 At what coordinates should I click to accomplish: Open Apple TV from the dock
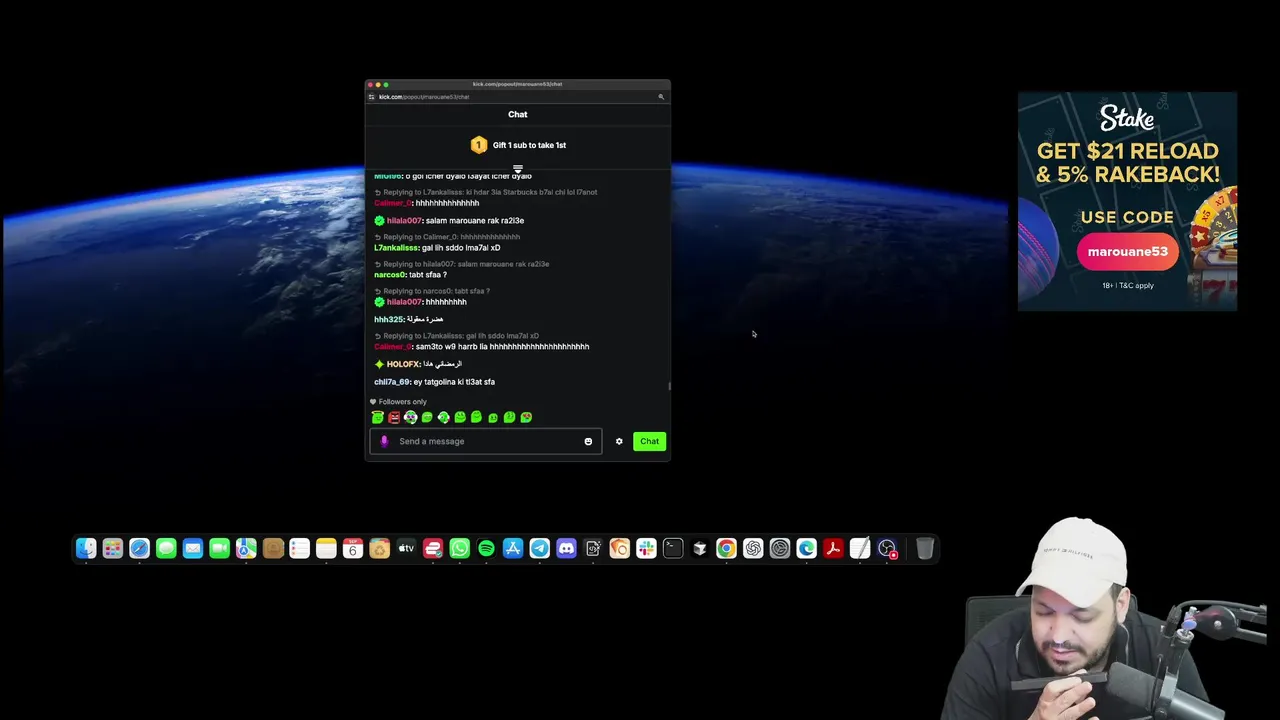pyautogui.click(x=406, y=548)
